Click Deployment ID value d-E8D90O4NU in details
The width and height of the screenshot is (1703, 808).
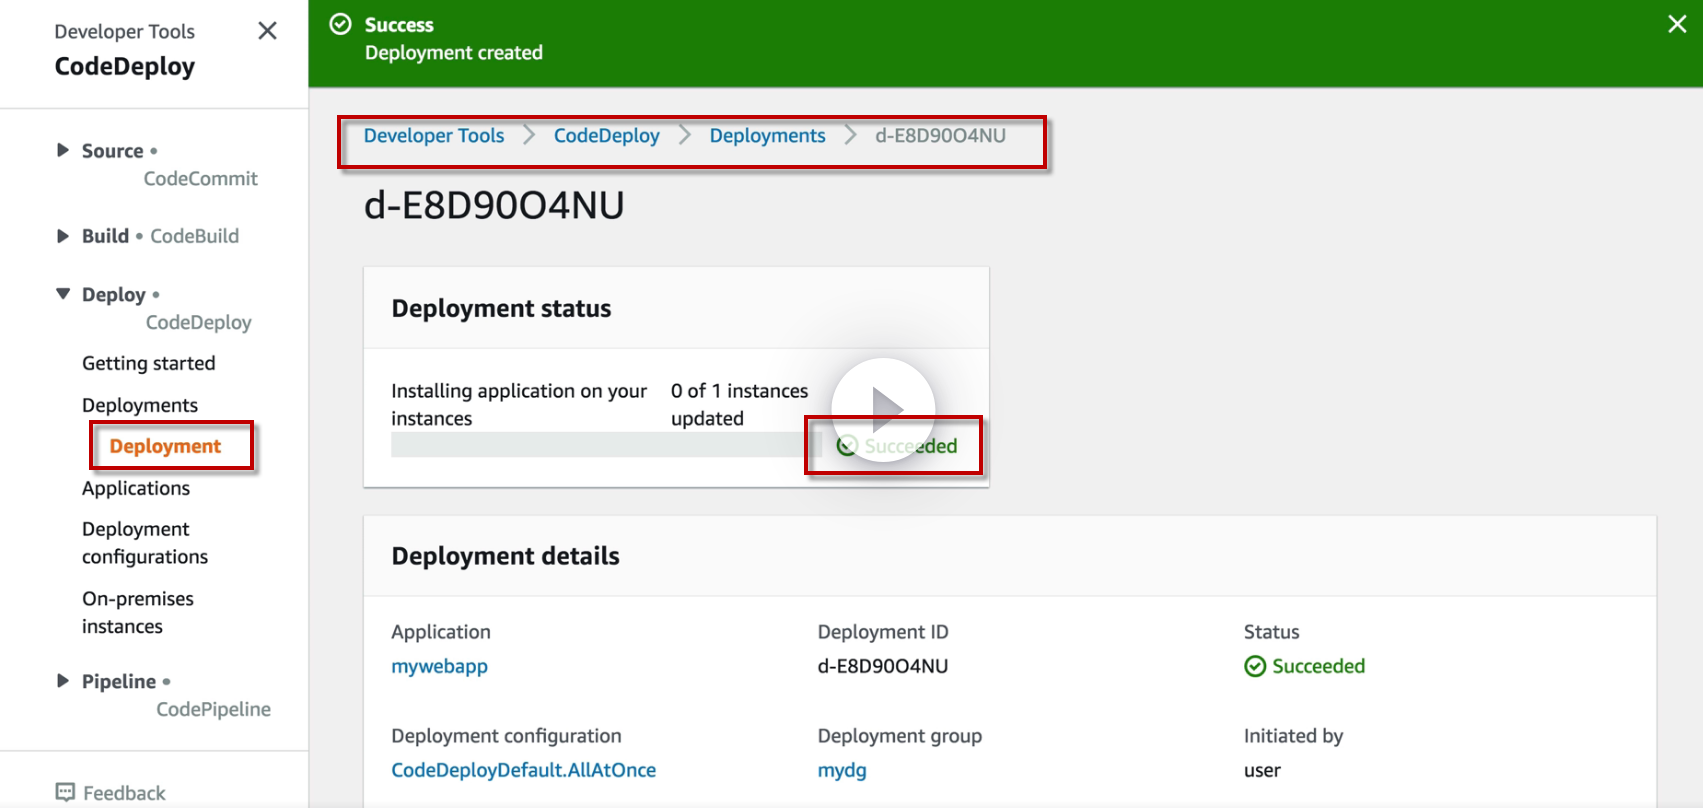coord(883,666)
